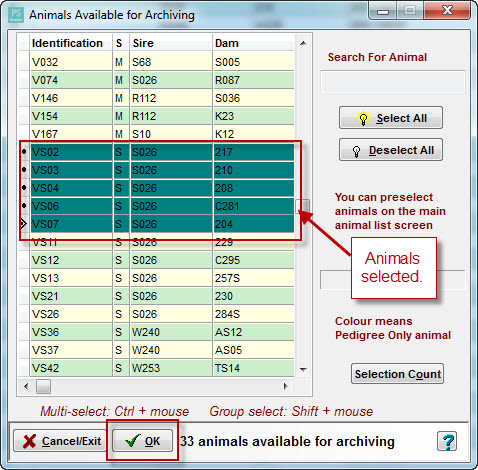Focus the Search For Animal field
Image resolution: width=478 pixels, height=470 pixels.
click(392, 82)
